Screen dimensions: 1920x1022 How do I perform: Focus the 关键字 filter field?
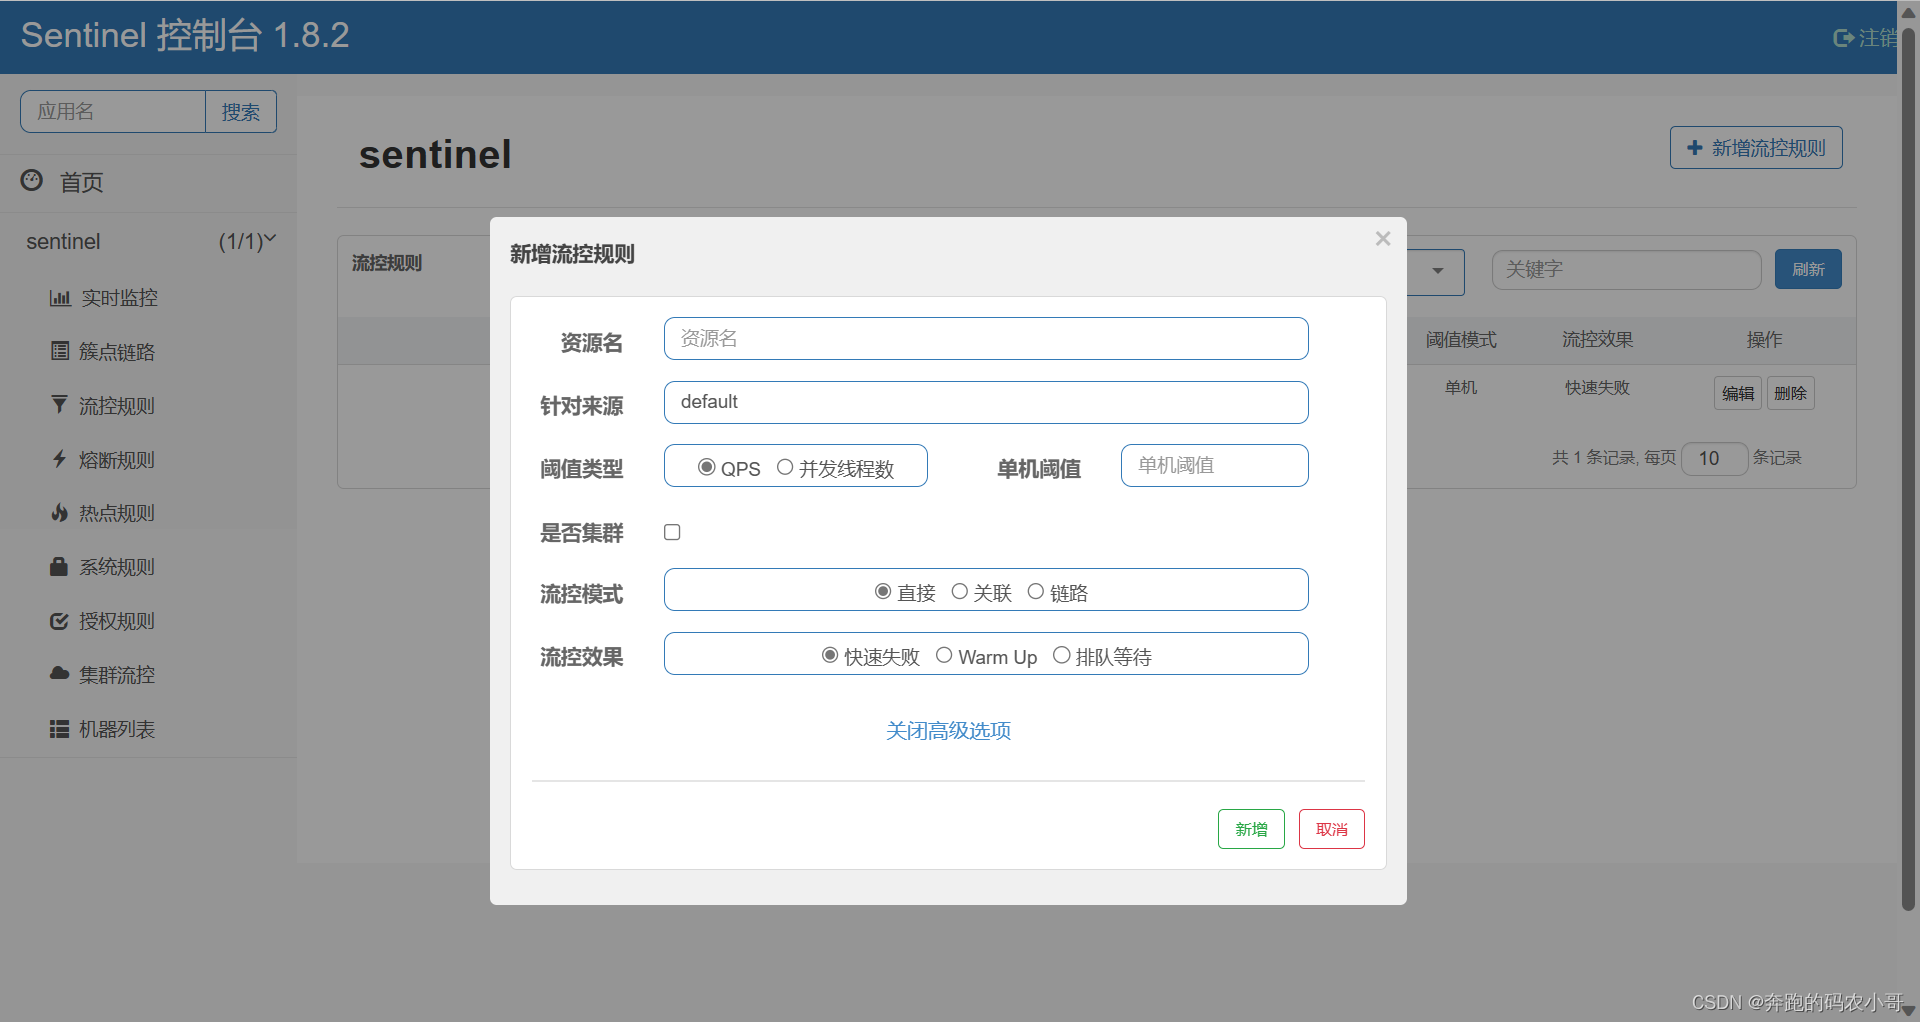1626,270
